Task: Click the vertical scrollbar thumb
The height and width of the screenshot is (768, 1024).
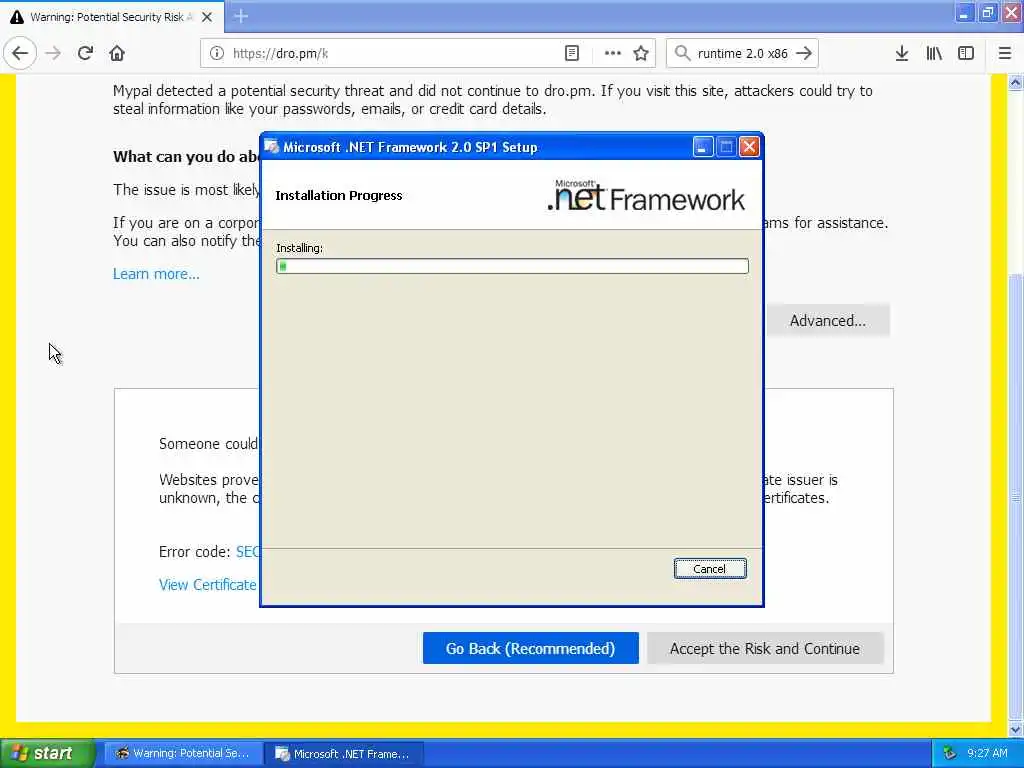Action: tap(1016, 496)
